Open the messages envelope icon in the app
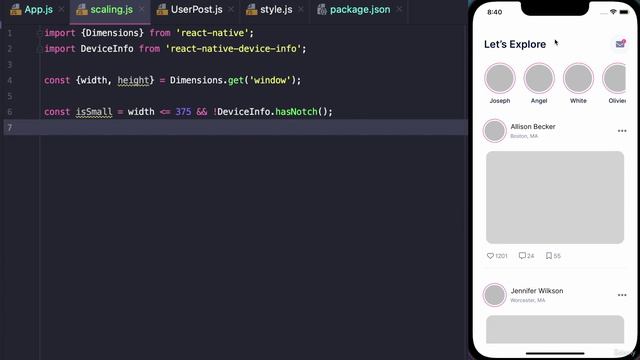Image resolution: width=640 pixels, height=360 pixels. point(620,44)
